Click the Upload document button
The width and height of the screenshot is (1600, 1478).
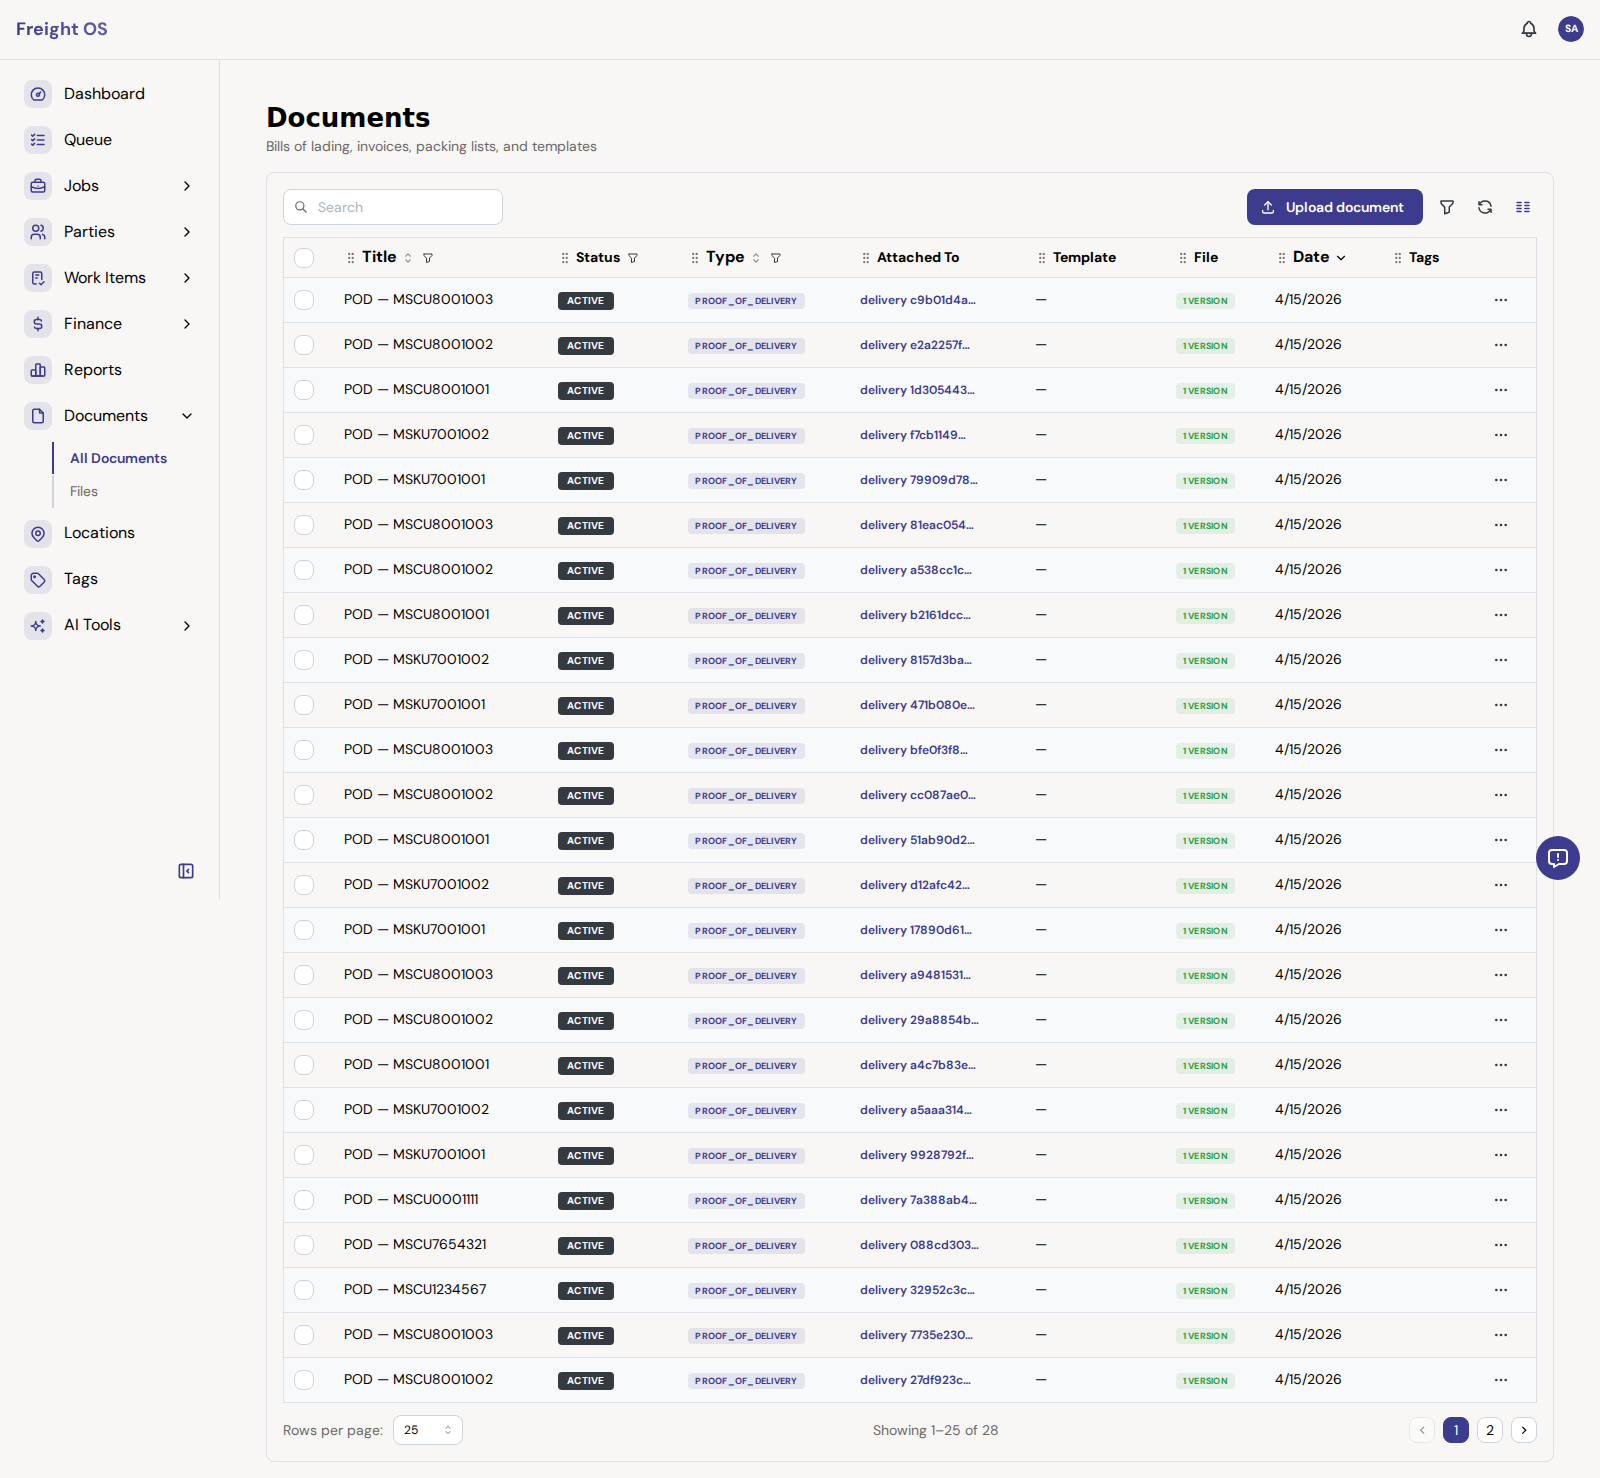[1334, 207]
